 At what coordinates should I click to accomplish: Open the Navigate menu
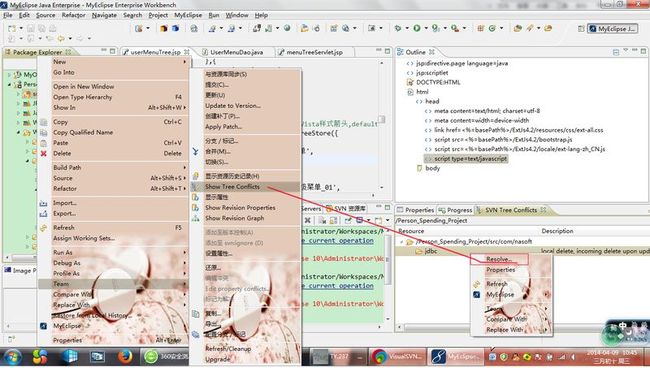(104, 15)
